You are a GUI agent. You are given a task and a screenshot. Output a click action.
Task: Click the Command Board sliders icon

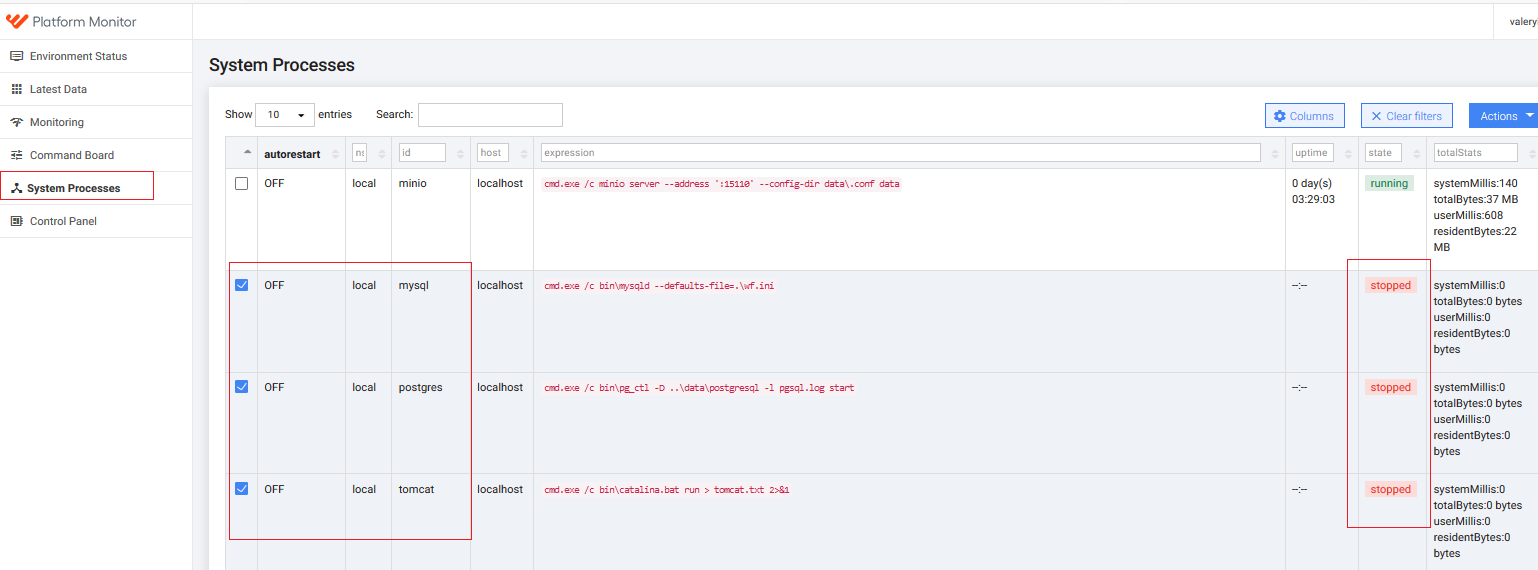[17, 155]
